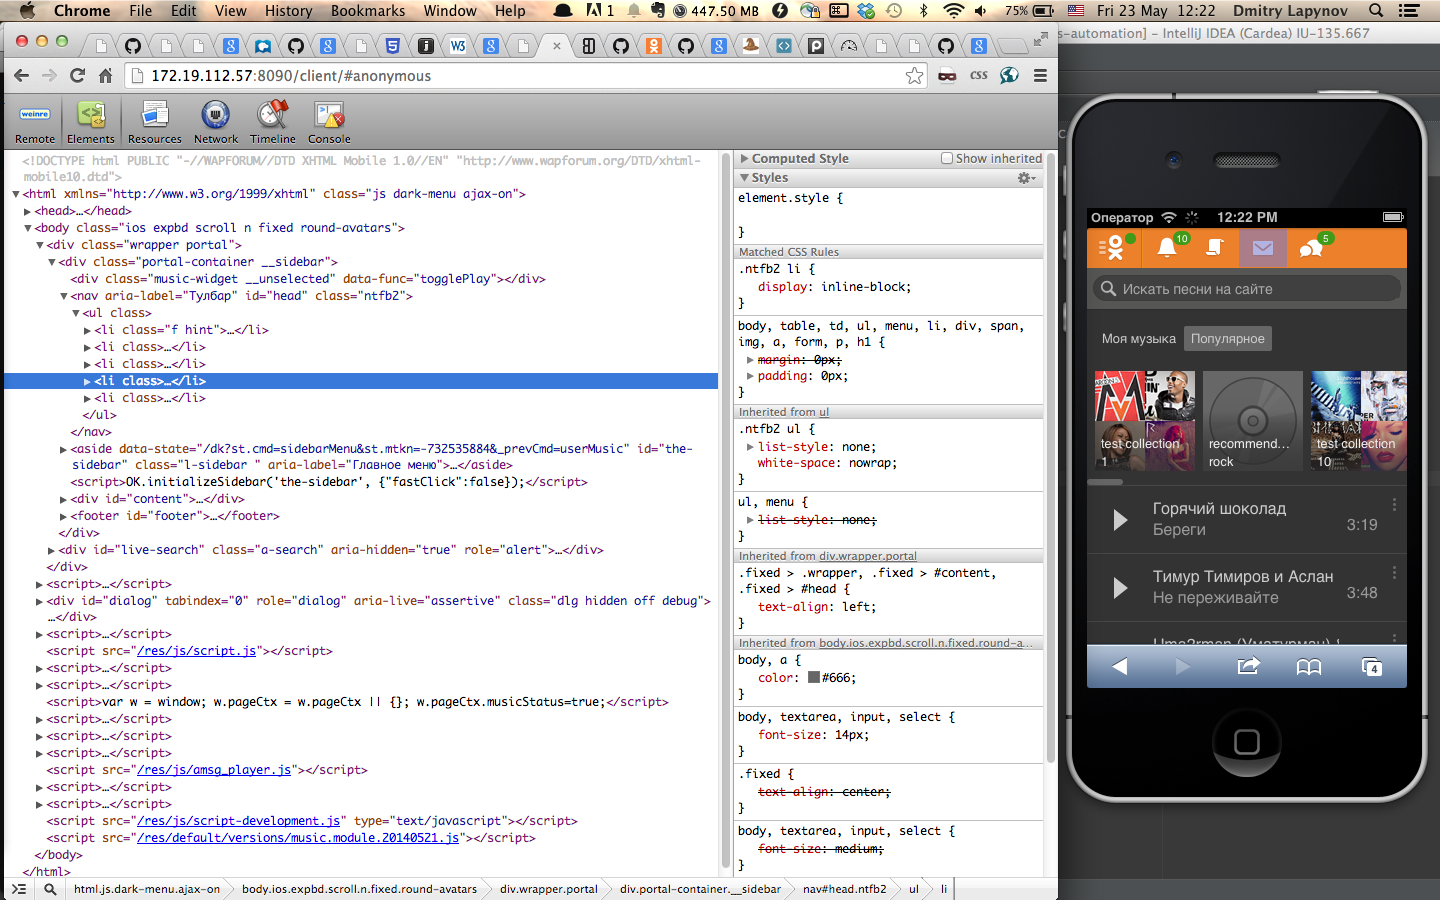The height and width of the screenshot is (900, 1440).
Task: Expand the footer element node
Action: coord(63,516)
